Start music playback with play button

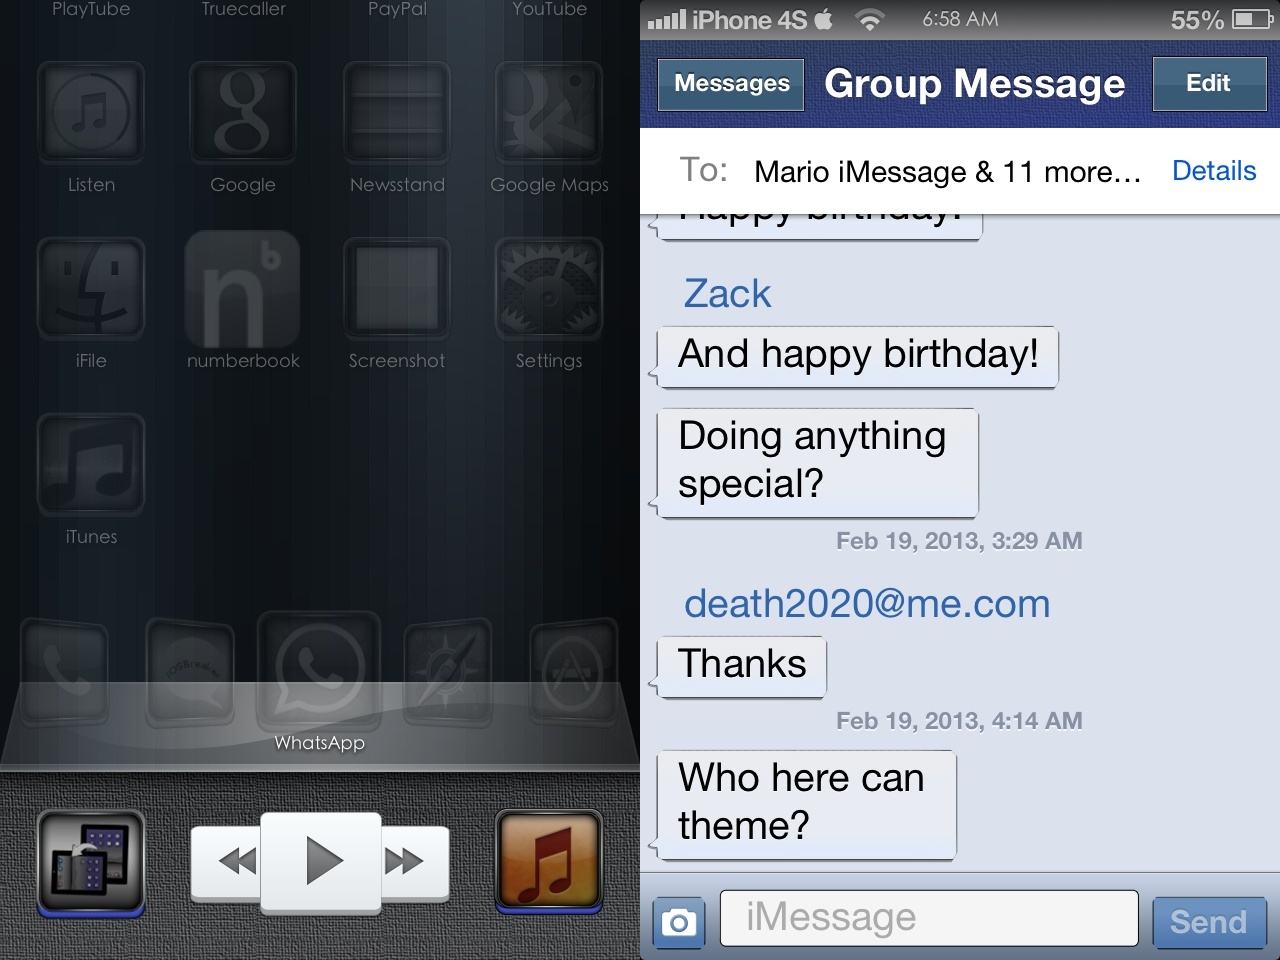coord(321,861)
